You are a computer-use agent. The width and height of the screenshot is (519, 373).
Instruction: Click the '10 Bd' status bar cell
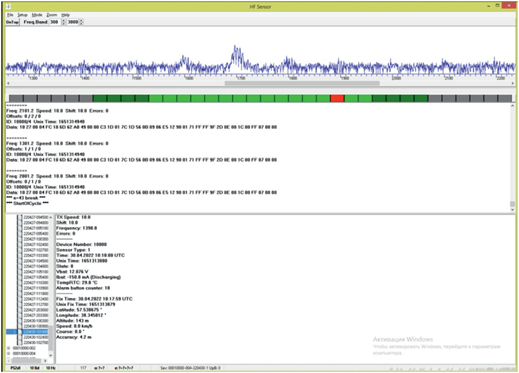(x=34, y=368)
